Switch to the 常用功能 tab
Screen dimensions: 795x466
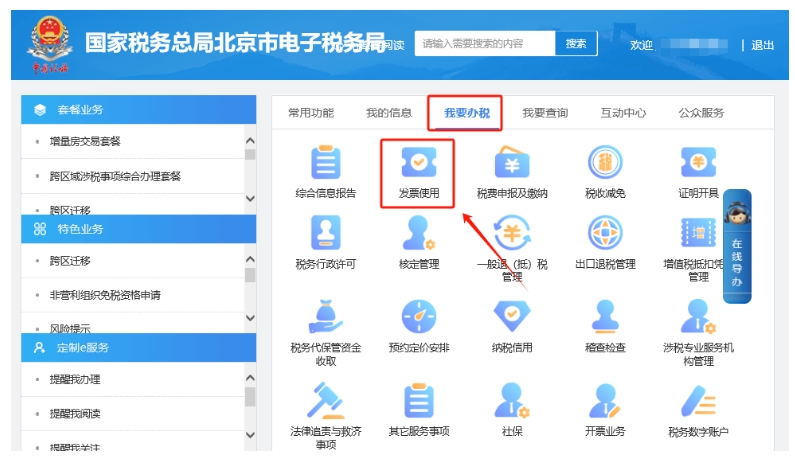(310, 113)
